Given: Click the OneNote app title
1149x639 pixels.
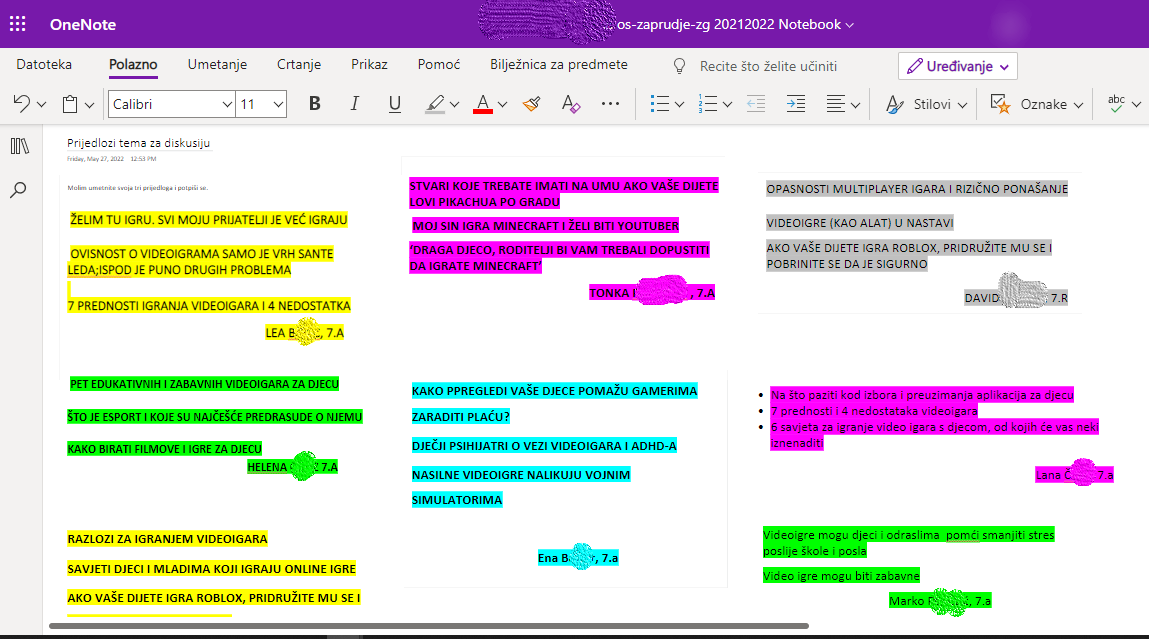Looking at the screenshot, I should tap(83, 24).
